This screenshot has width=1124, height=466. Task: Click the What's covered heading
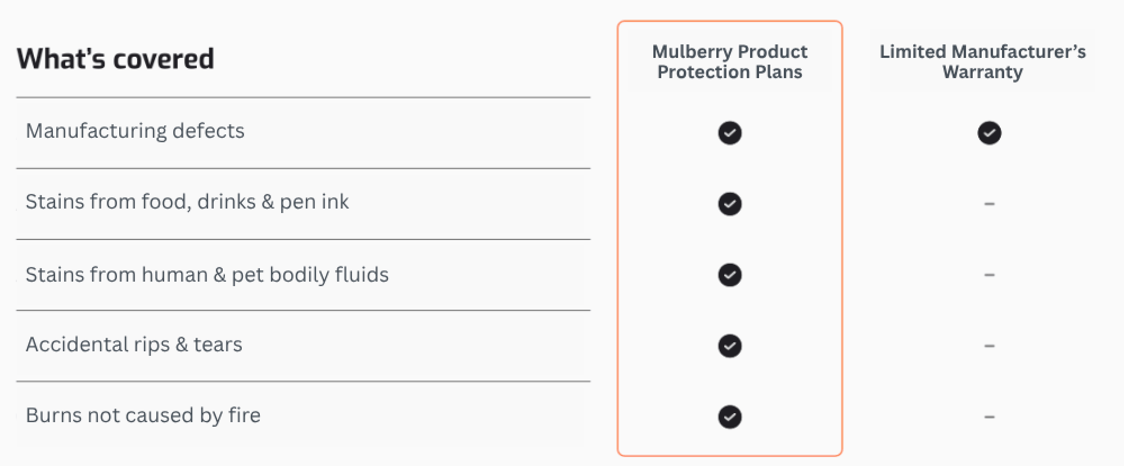pos(115,59)
